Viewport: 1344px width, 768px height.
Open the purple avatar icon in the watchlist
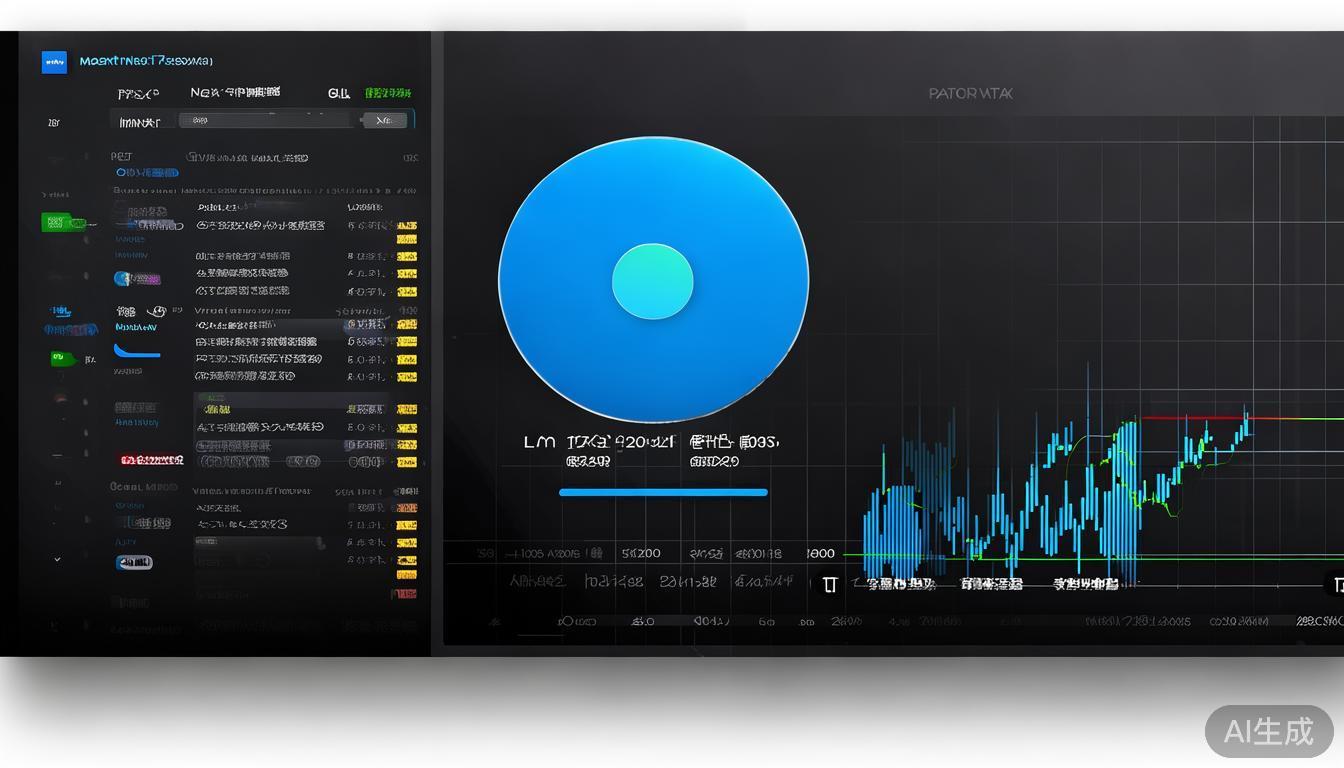121,277
